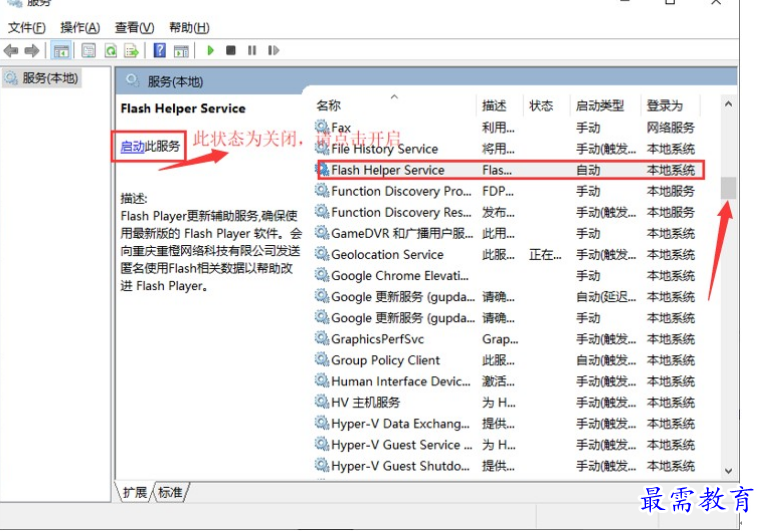Click the 启动 link to start service
The height and width of the screenshot is (531, 762).
[x=132, y=146]
